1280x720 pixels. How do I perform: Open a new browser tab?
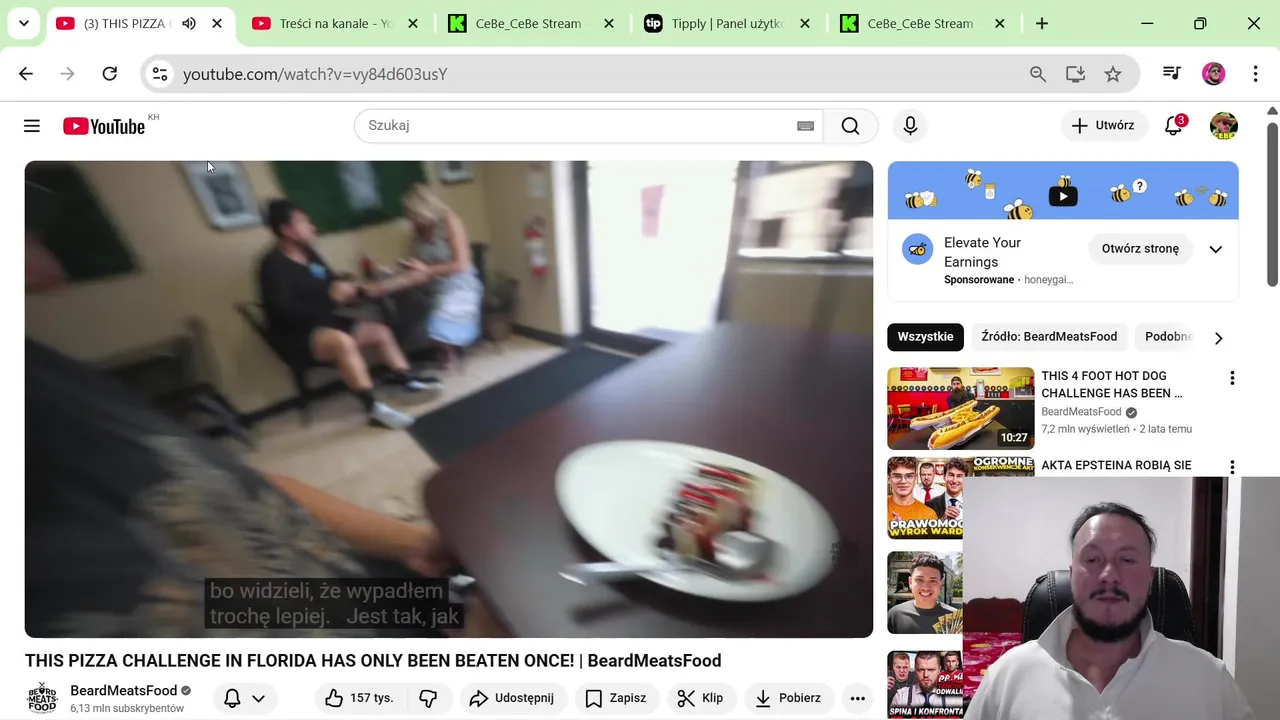[x=1042, y=23]
